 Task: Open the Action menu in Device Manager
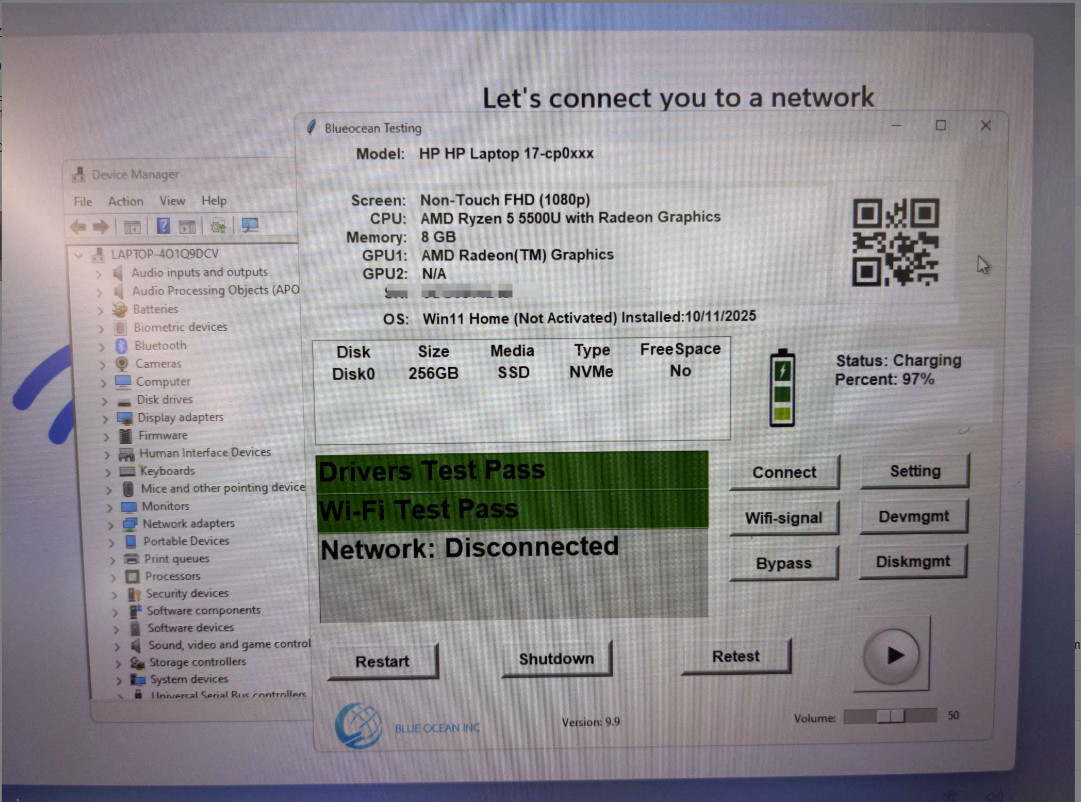pyautogui.click(x=125, y=201)
